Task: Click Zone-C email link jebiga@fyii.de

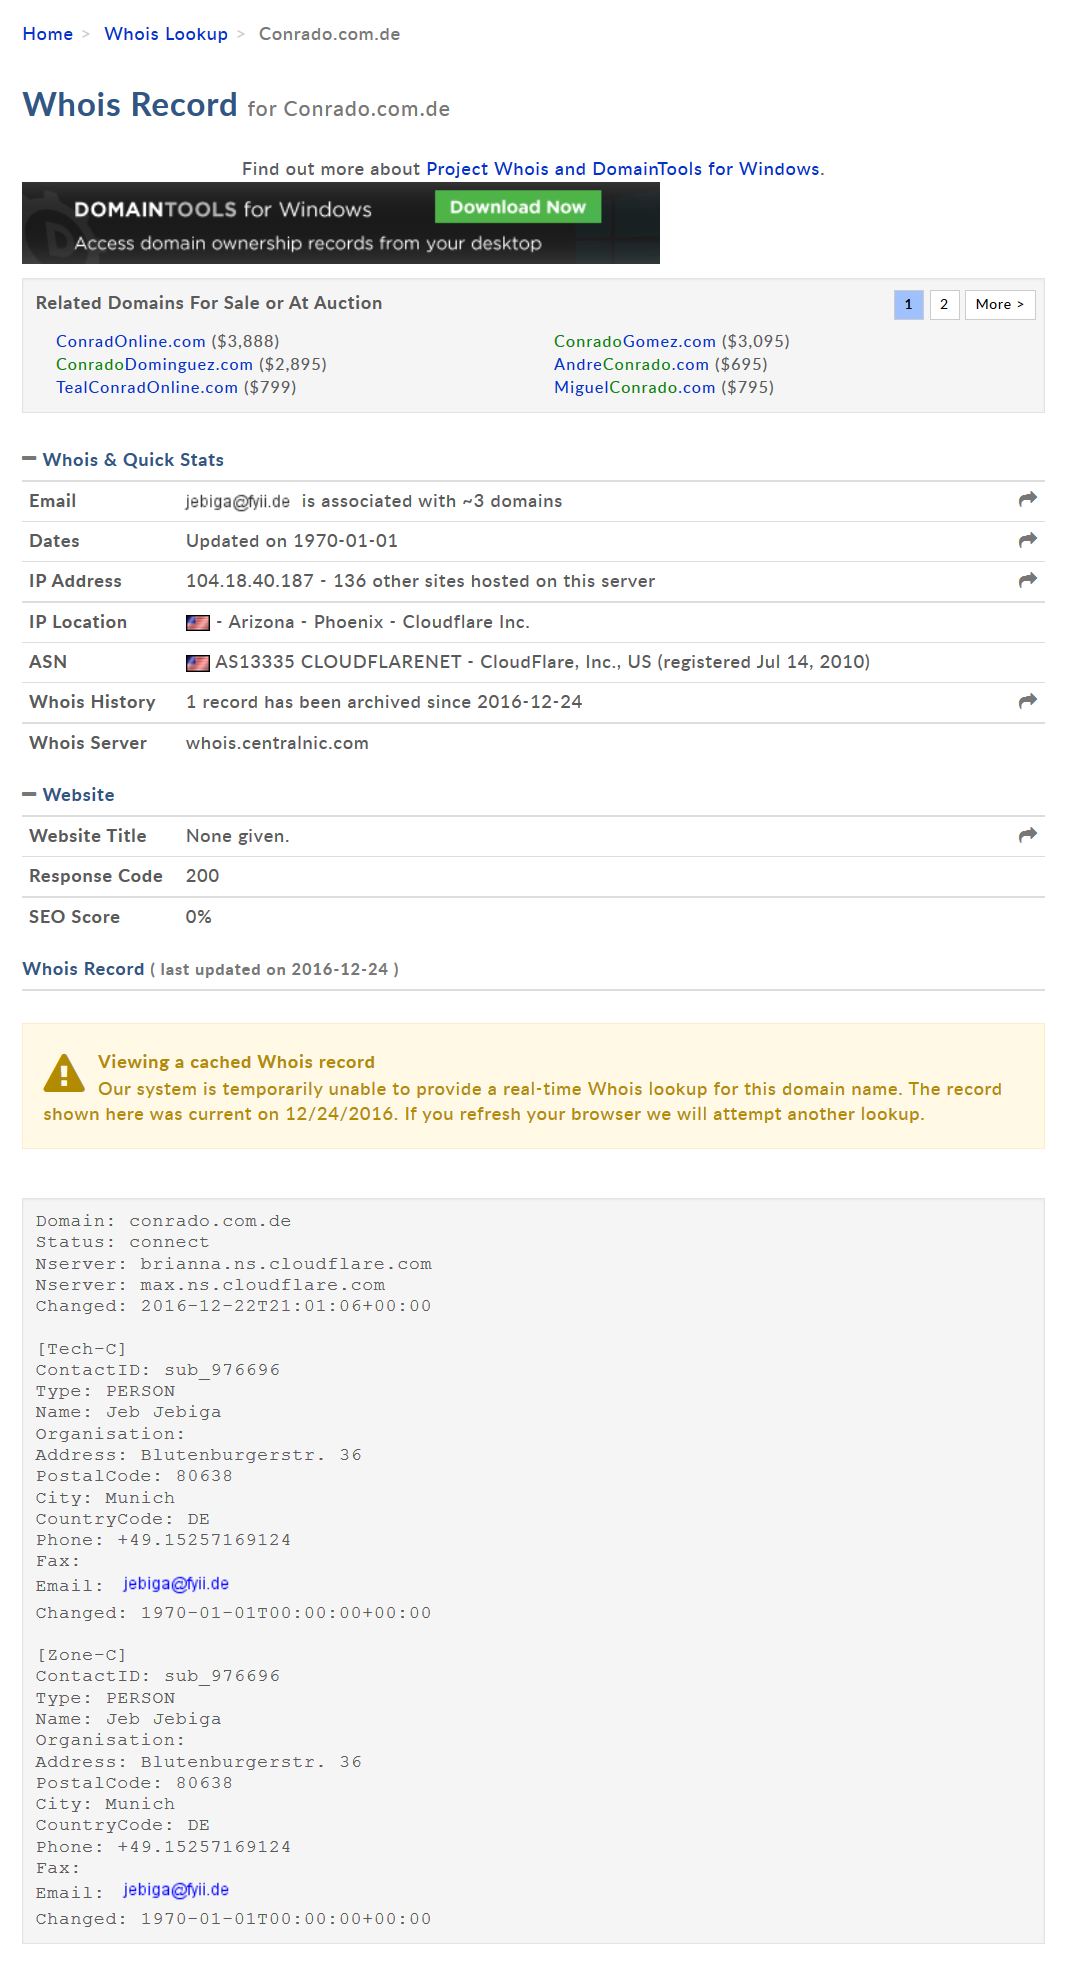Action: pos(176,1890)
